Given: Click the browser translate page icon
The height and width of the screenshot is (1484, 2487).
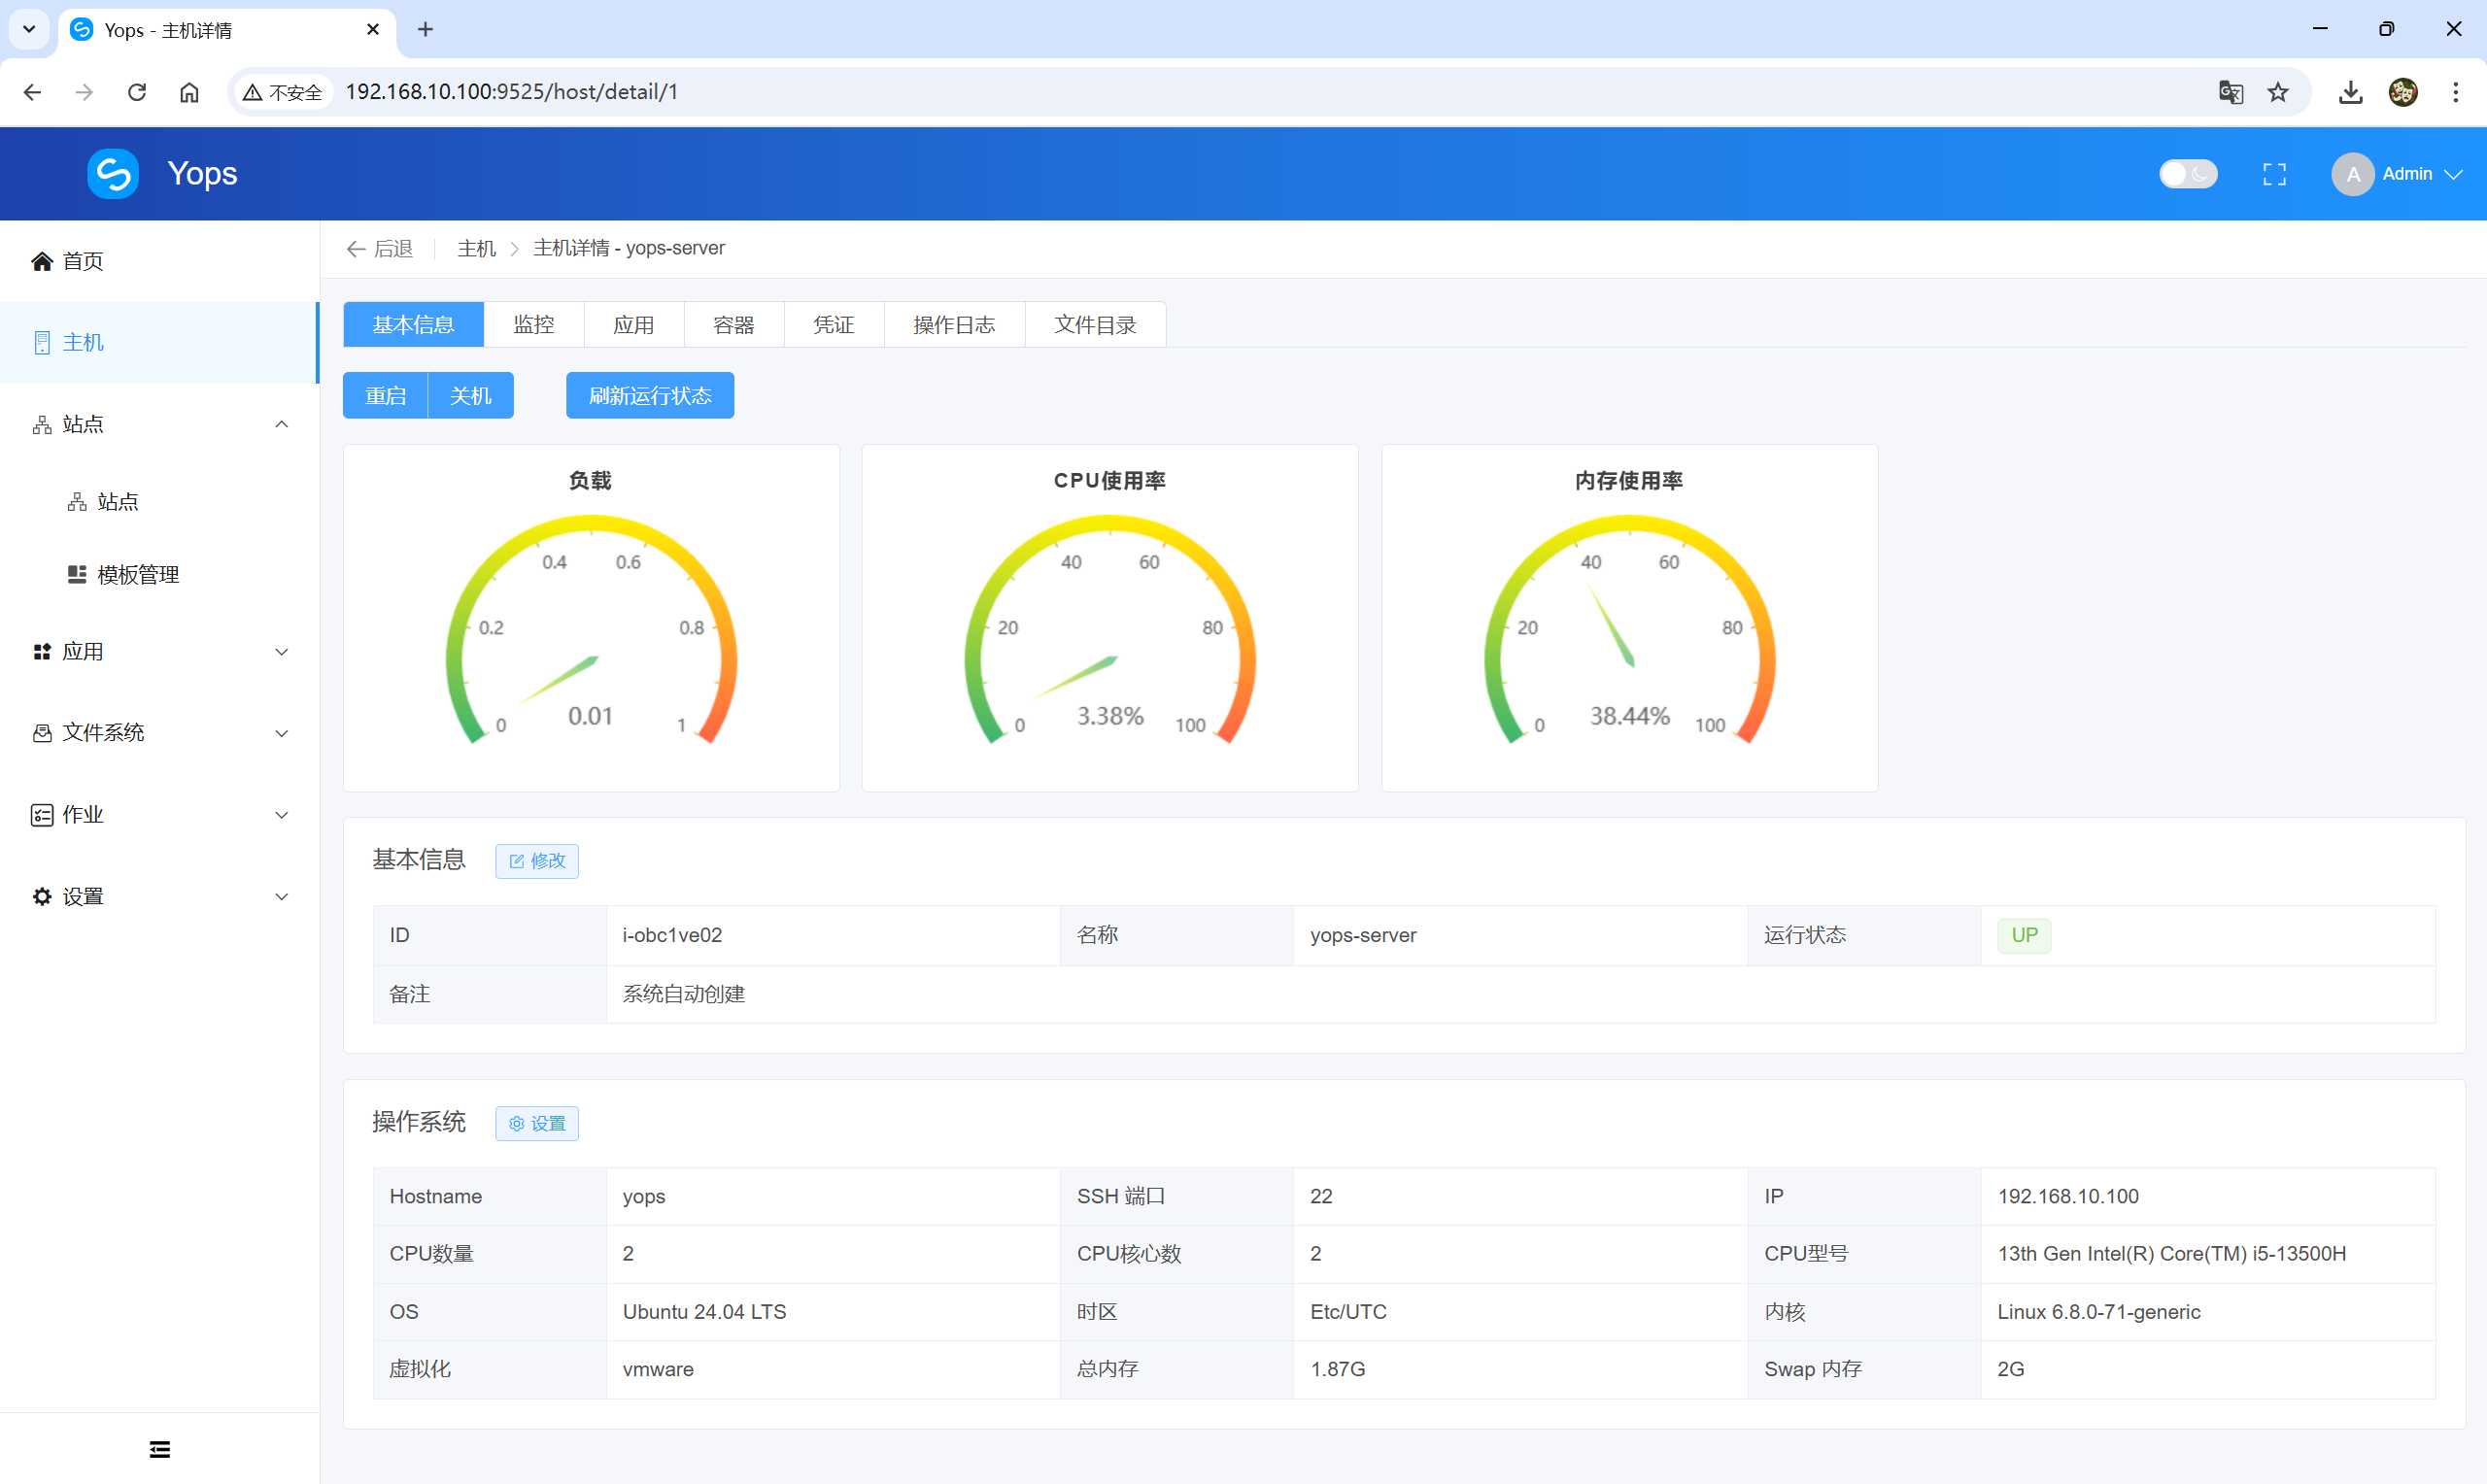Looking at the screenshot, I should tap(2230, 92).
